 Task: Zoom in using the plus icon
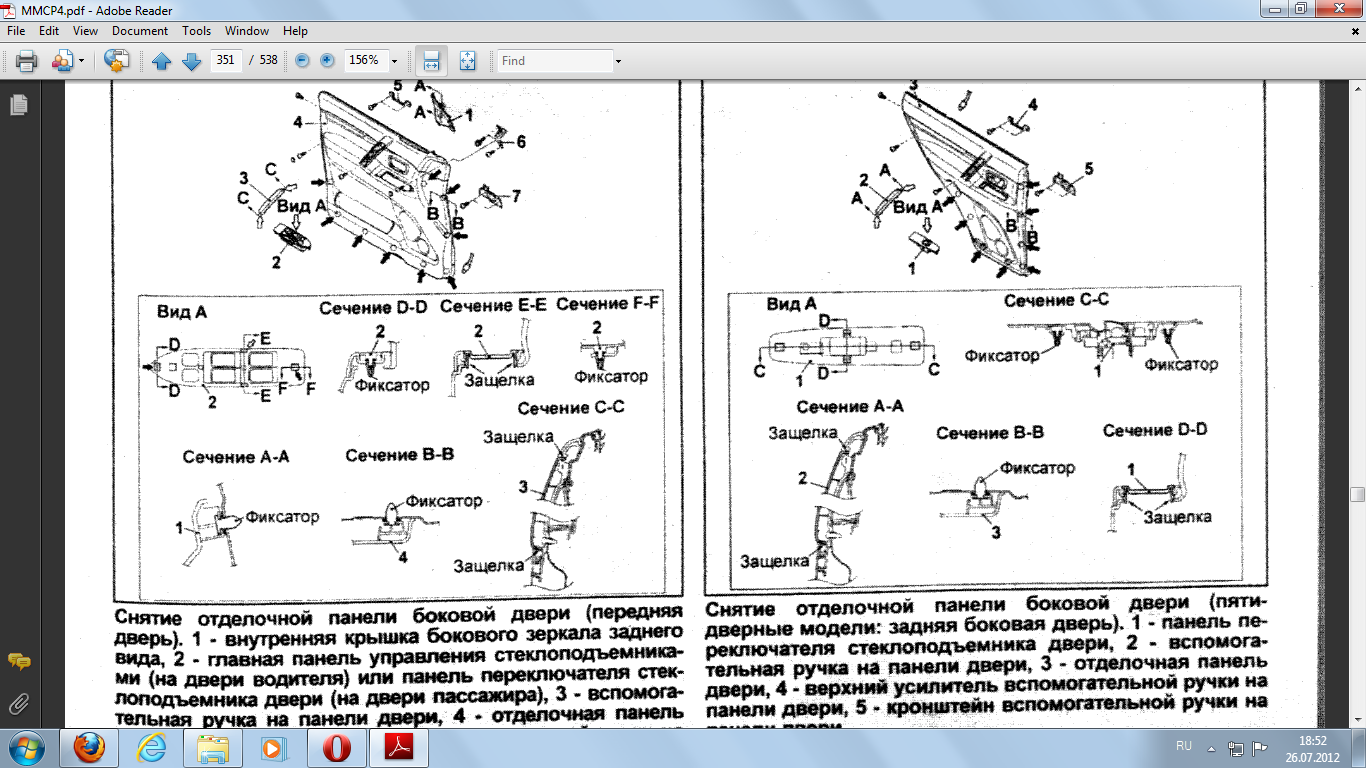tap(327, 61)
